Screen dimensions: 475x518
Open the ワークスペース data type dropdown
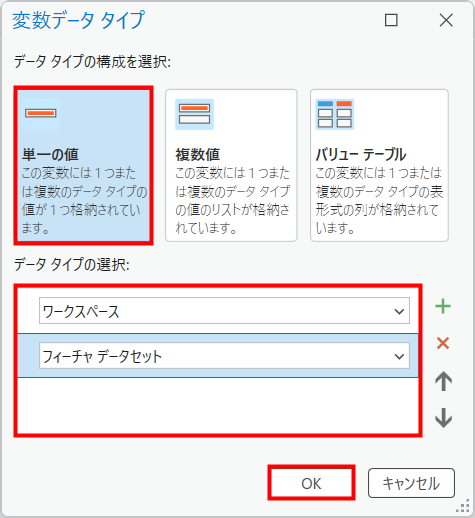click(224, 311)
